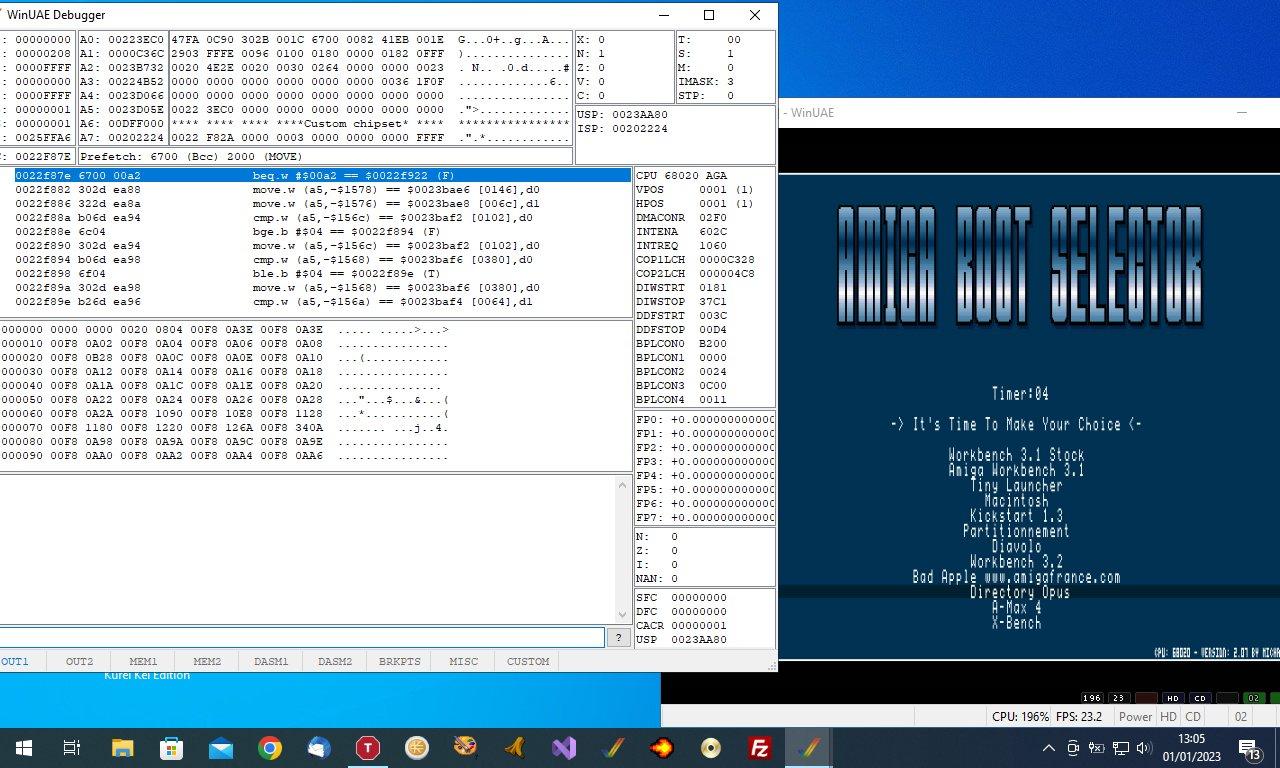The width and height of the screenshot is (1280, 768).
Task: Open Task View in taskbar
Action: click(x=72, y=748)
